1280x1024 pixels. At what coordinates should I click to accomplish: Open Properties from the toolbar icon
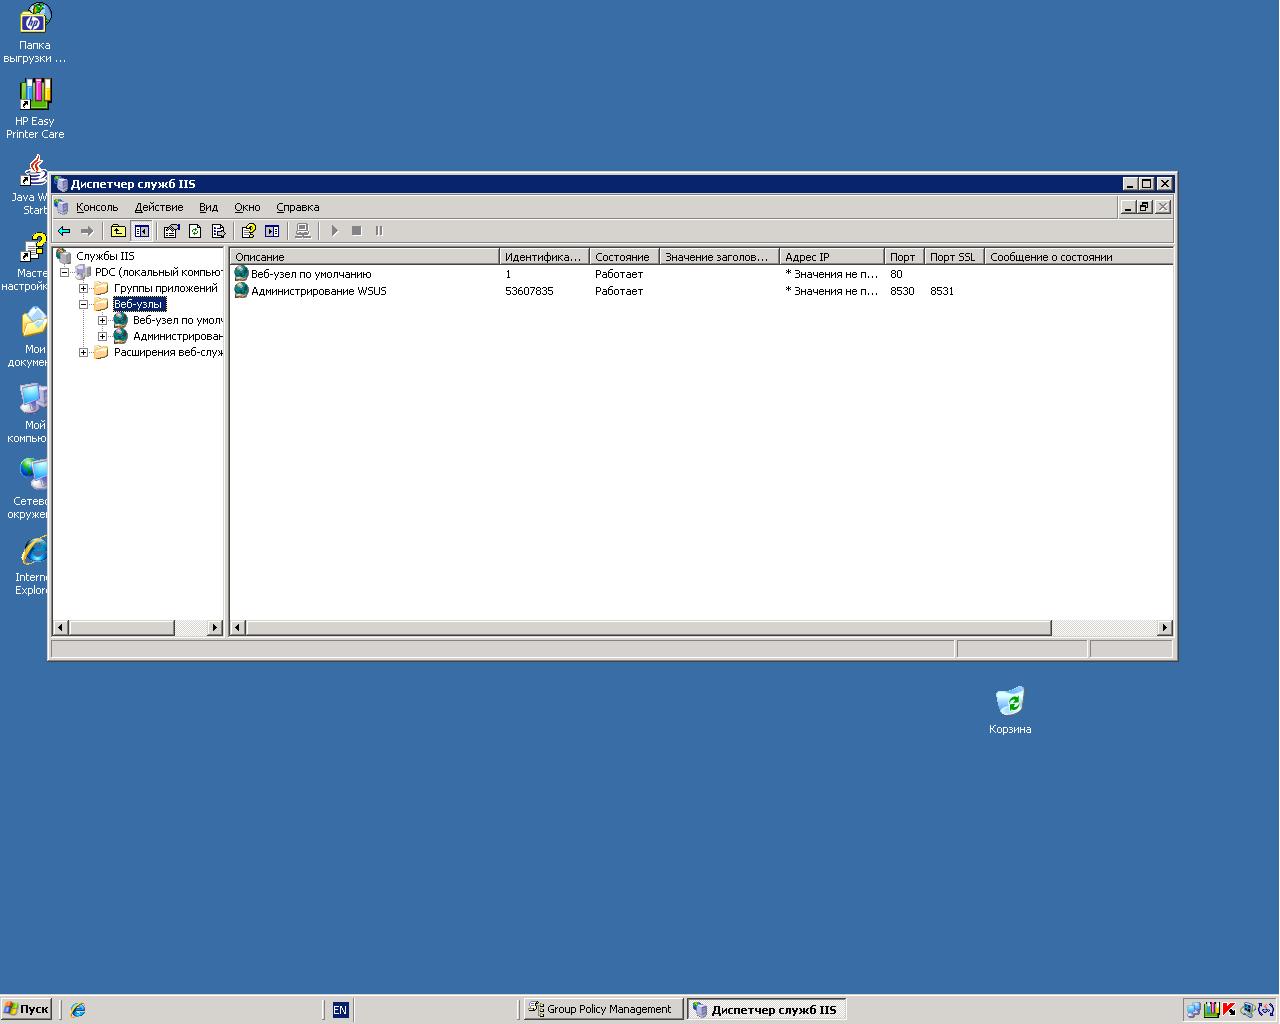point(171,231)
